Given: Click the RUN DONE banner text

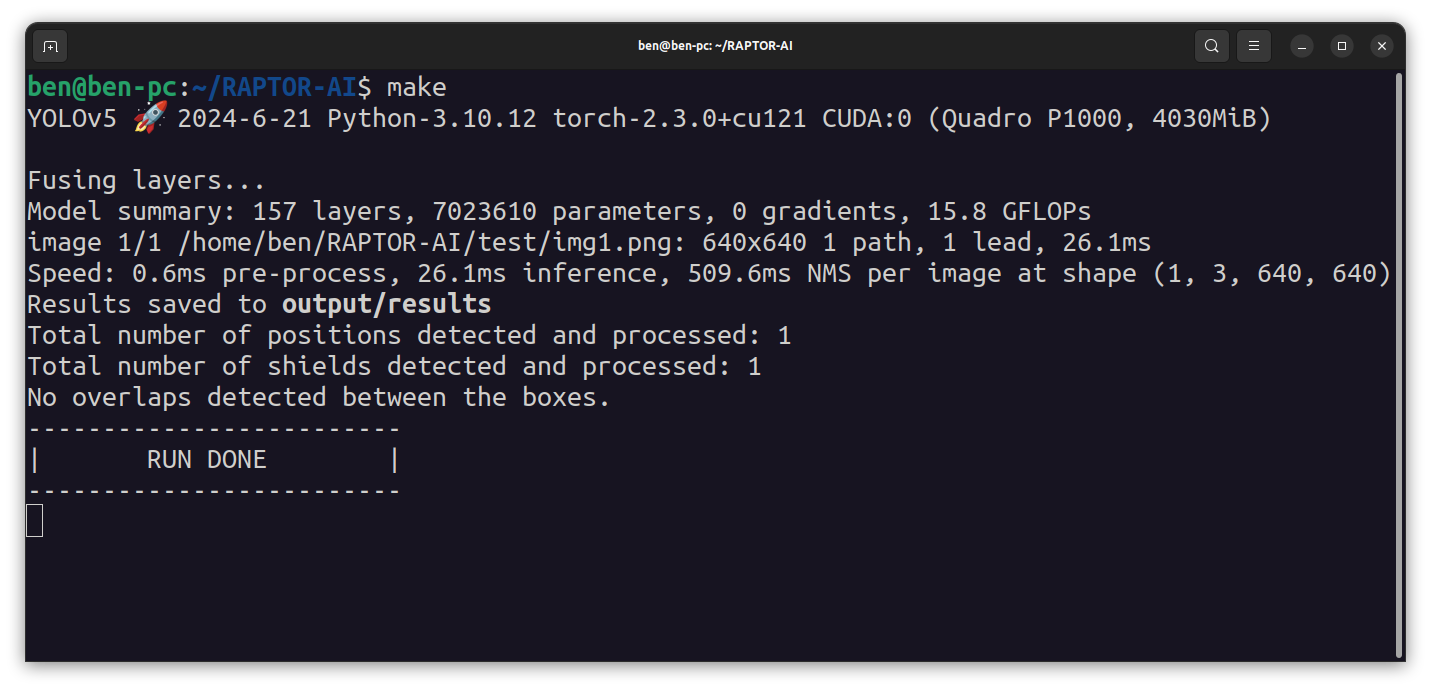Looking at the screenshot, I should pos(207,460).
